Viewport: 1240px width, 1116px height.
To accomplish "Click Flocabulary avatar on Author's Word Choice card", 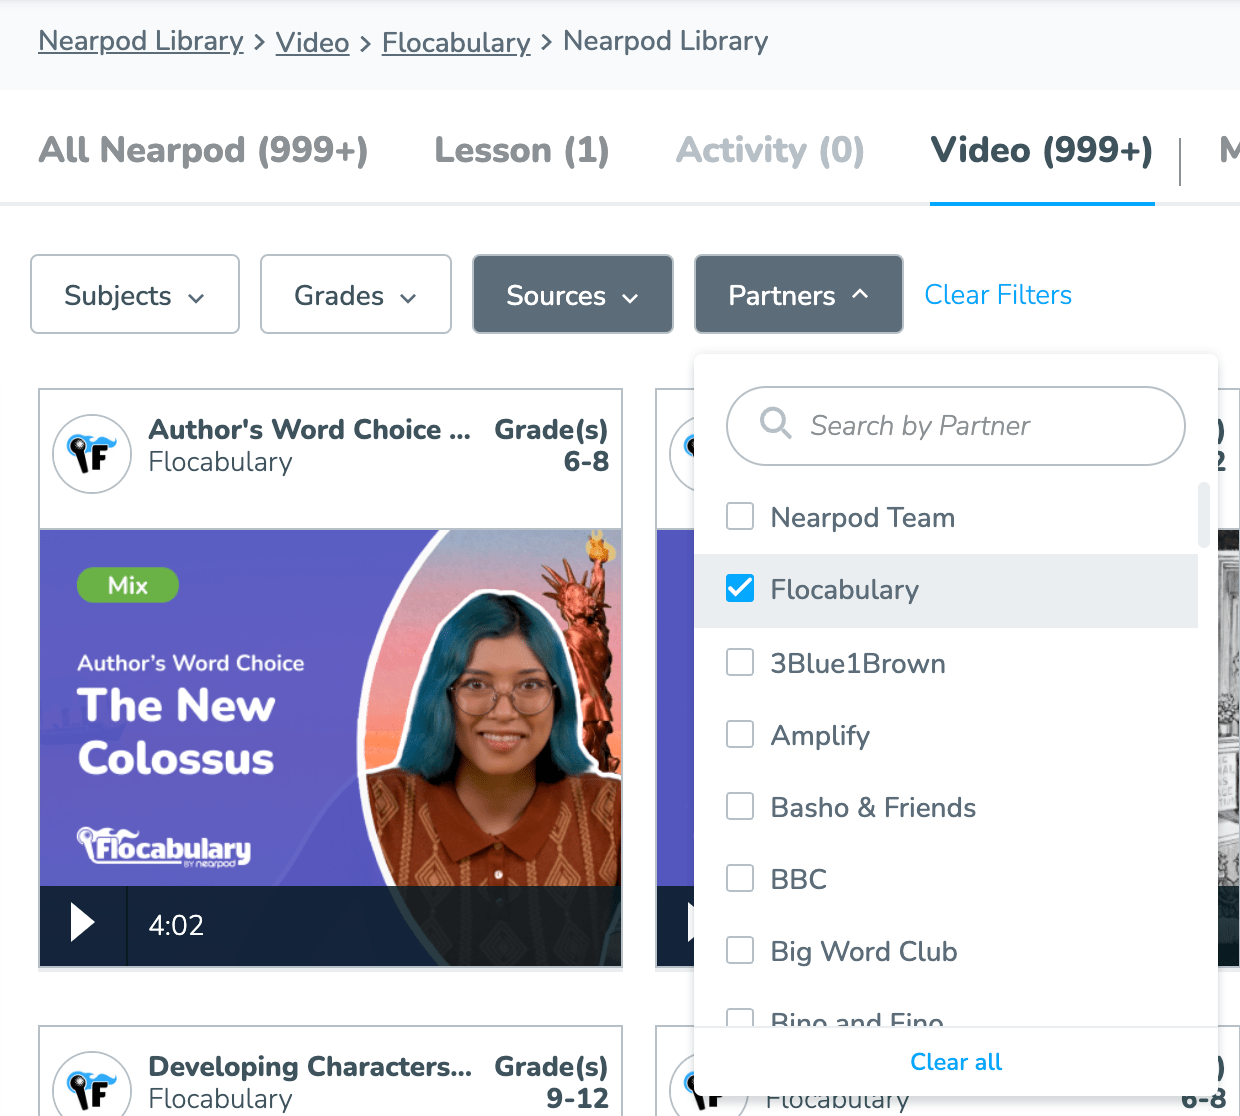I will tap(92, 454).
